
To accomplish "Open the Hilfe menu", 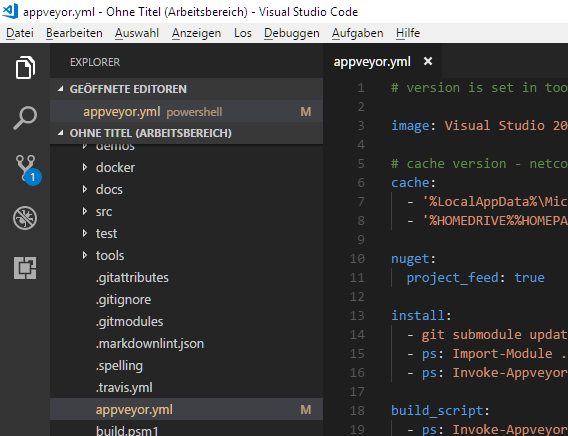I will 408,33.
